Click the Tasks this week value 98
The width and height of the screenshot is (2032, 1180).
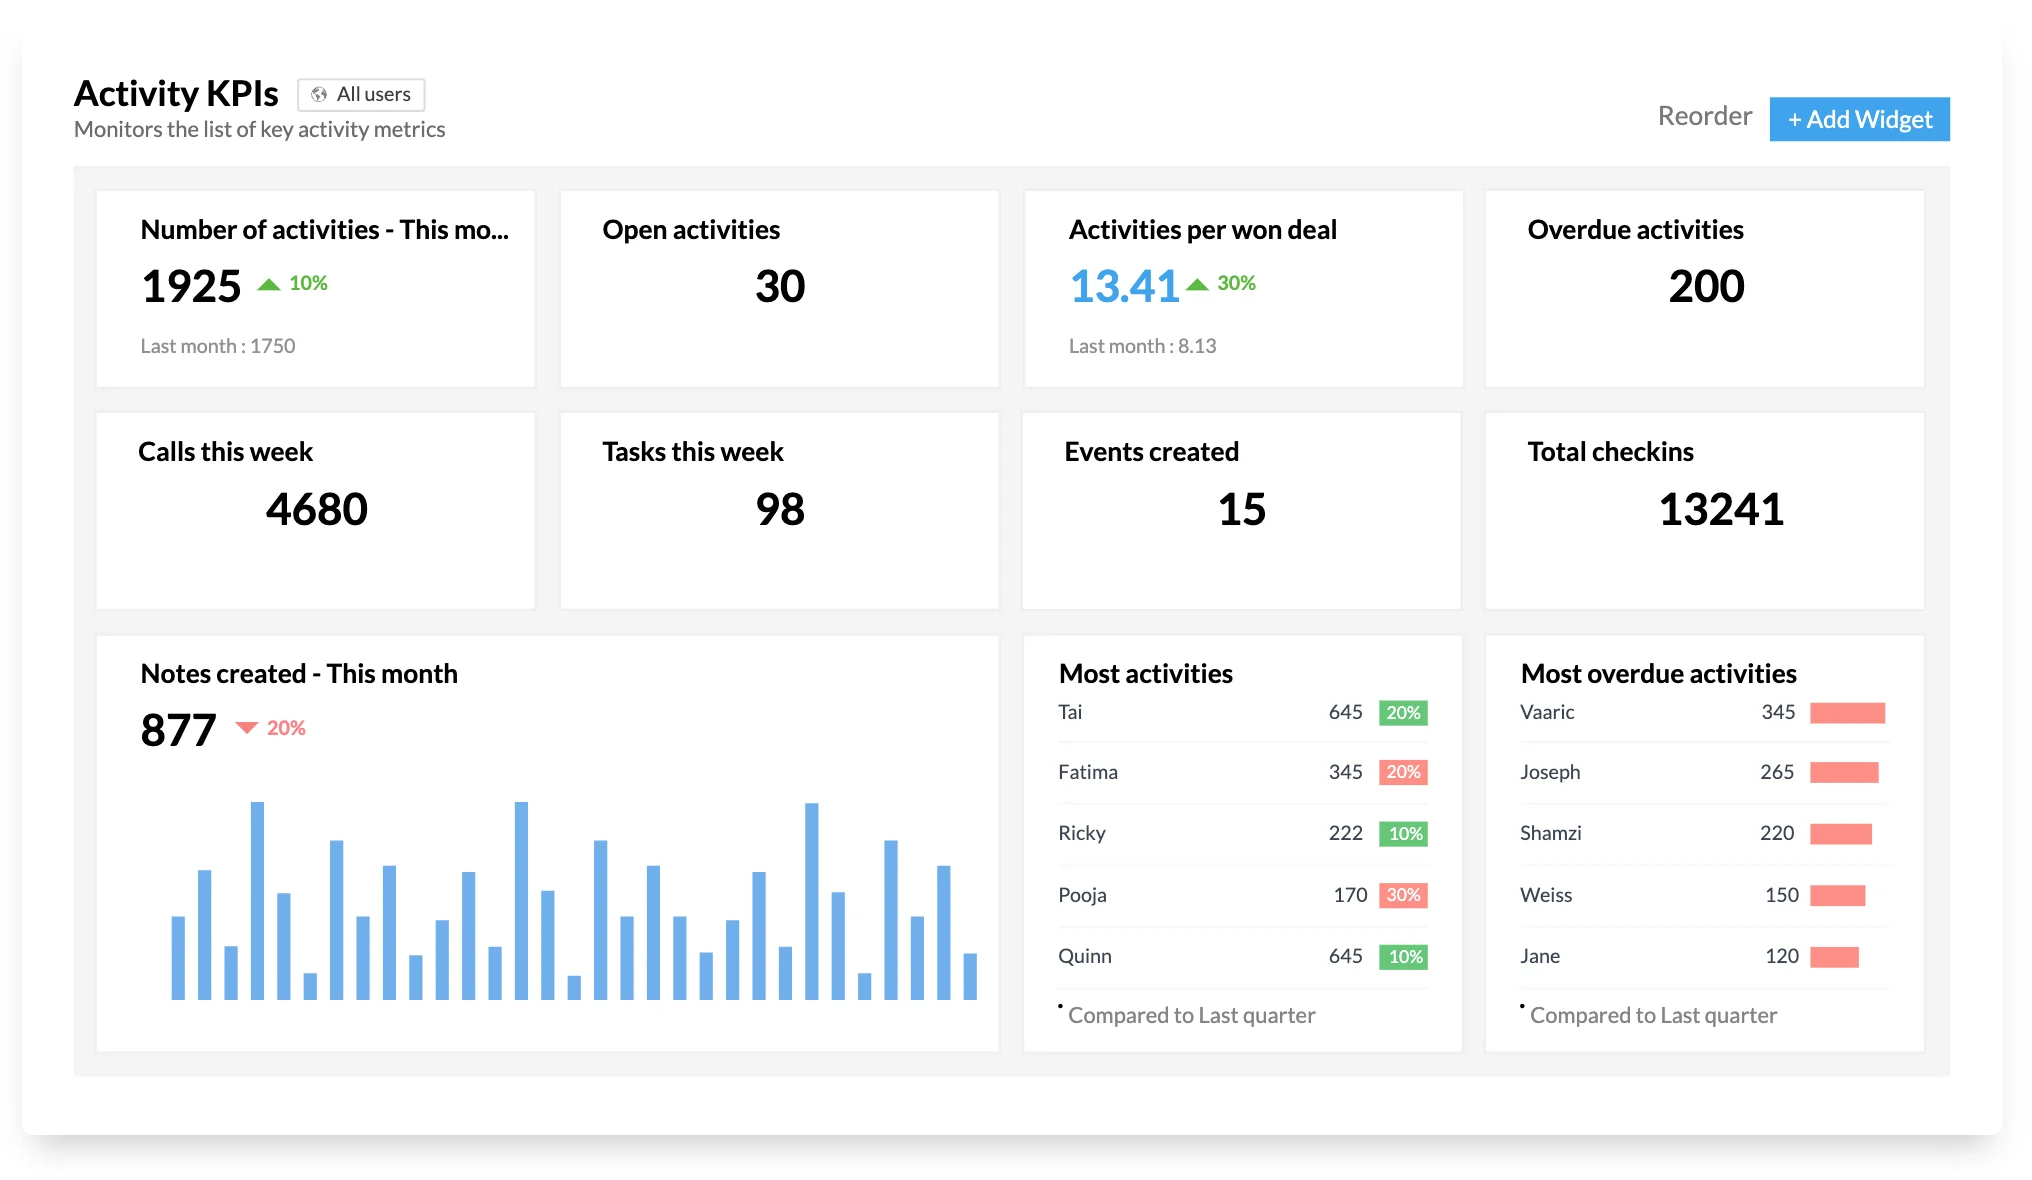(780, 509)
